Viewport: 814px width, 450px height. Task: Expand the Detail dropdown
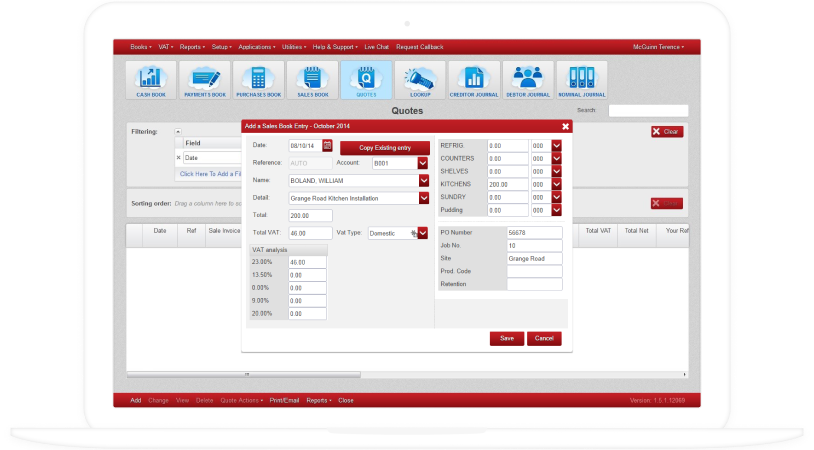click(424, 198)
